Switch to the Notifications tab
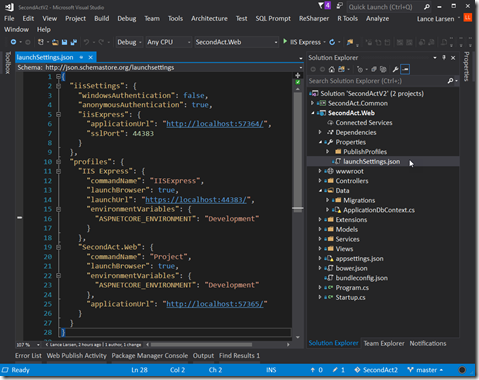This screenshot has height=380, width=479. [428, 343]
